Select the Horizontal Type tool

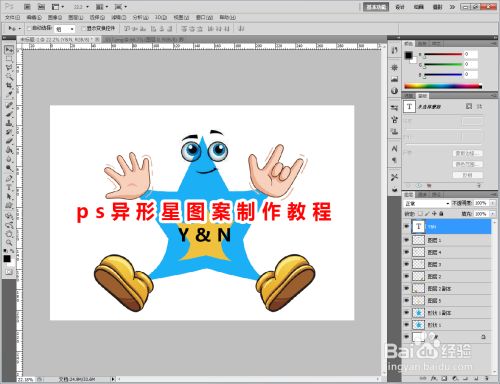pyautogui.click(x=9, y=188)
